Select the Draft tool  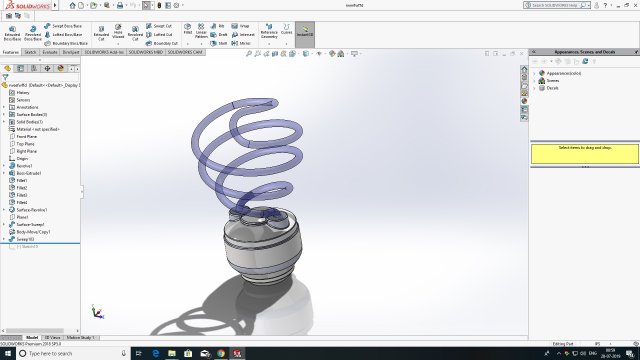point(219,35)
